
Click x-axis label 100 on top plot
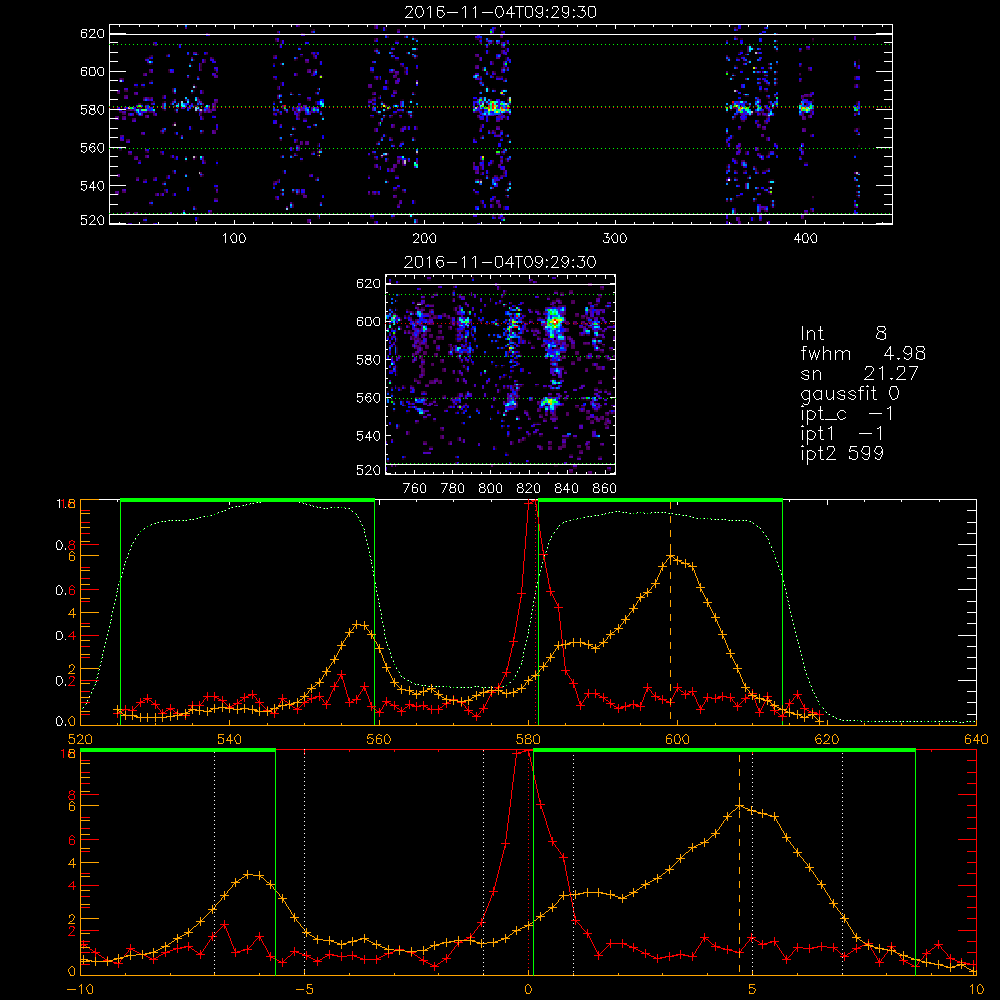(234, 239)
